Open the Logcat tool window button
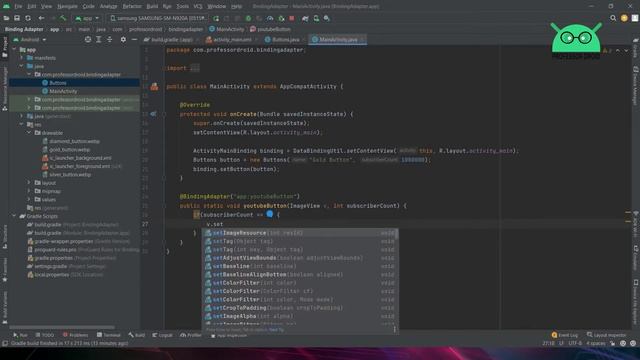The height and width of the screenshot is (360, 640). (x=162, y=335)
